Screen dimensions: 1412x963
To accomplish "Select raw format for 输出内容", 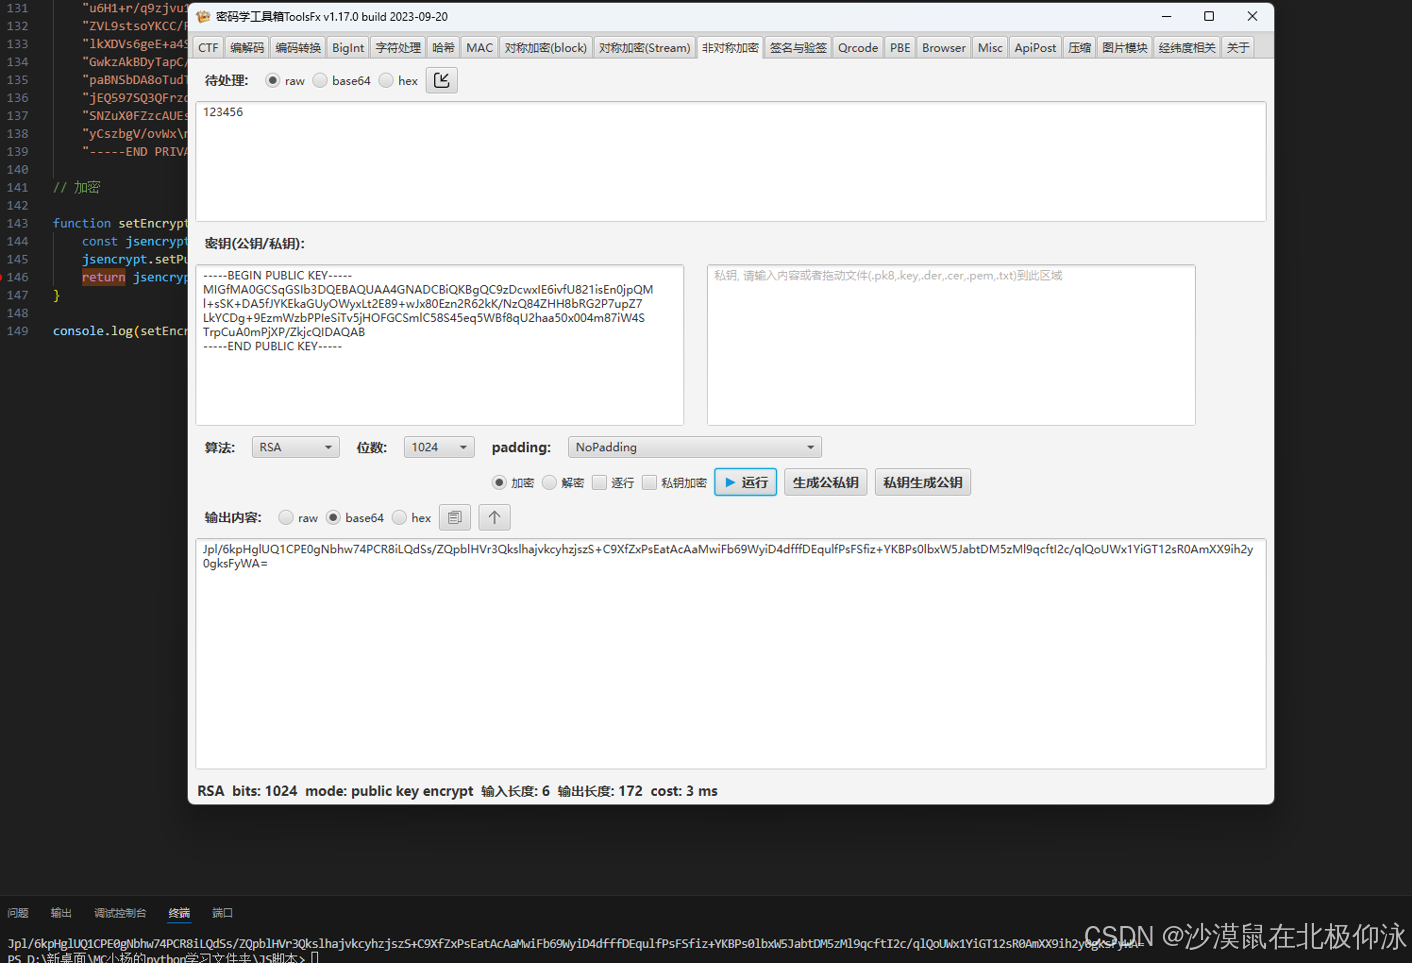I will (x=286, y=517).
